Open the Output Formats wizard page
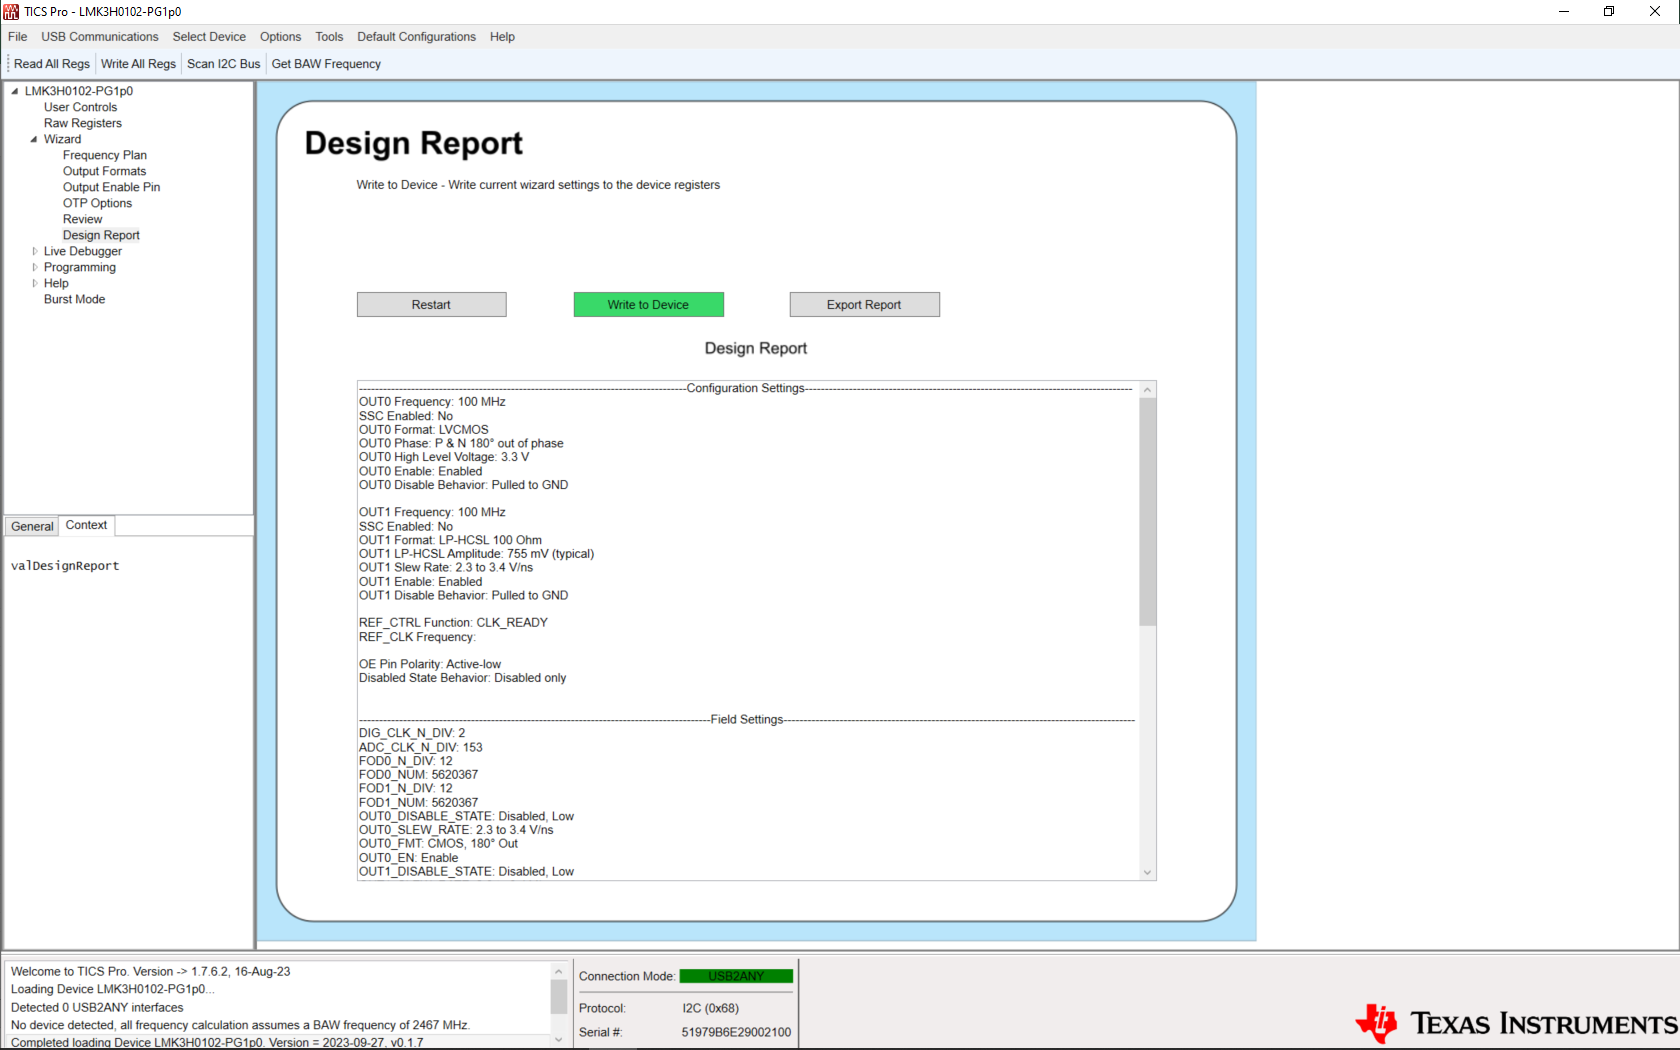The image size is (1680, 1050). tap(104, 171)
